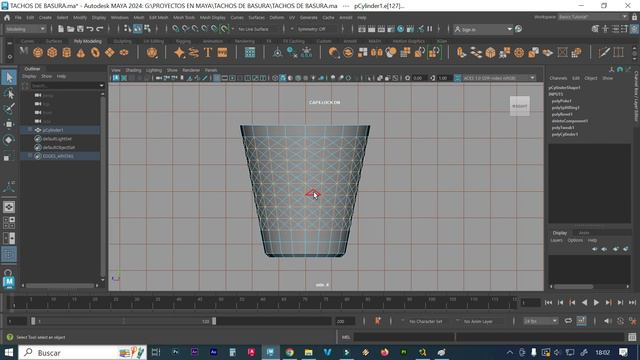This screenshot has width=640, height=360.
Task: Open the Mesh Display menu
Action: click(212, 18)
